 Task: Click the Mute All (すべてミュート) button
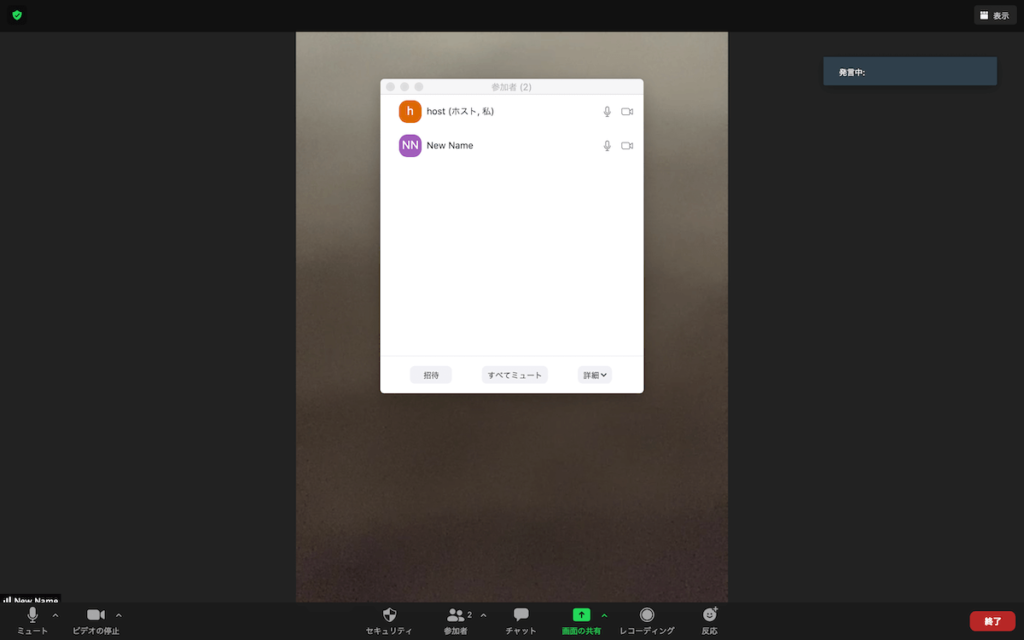[514, 375]
